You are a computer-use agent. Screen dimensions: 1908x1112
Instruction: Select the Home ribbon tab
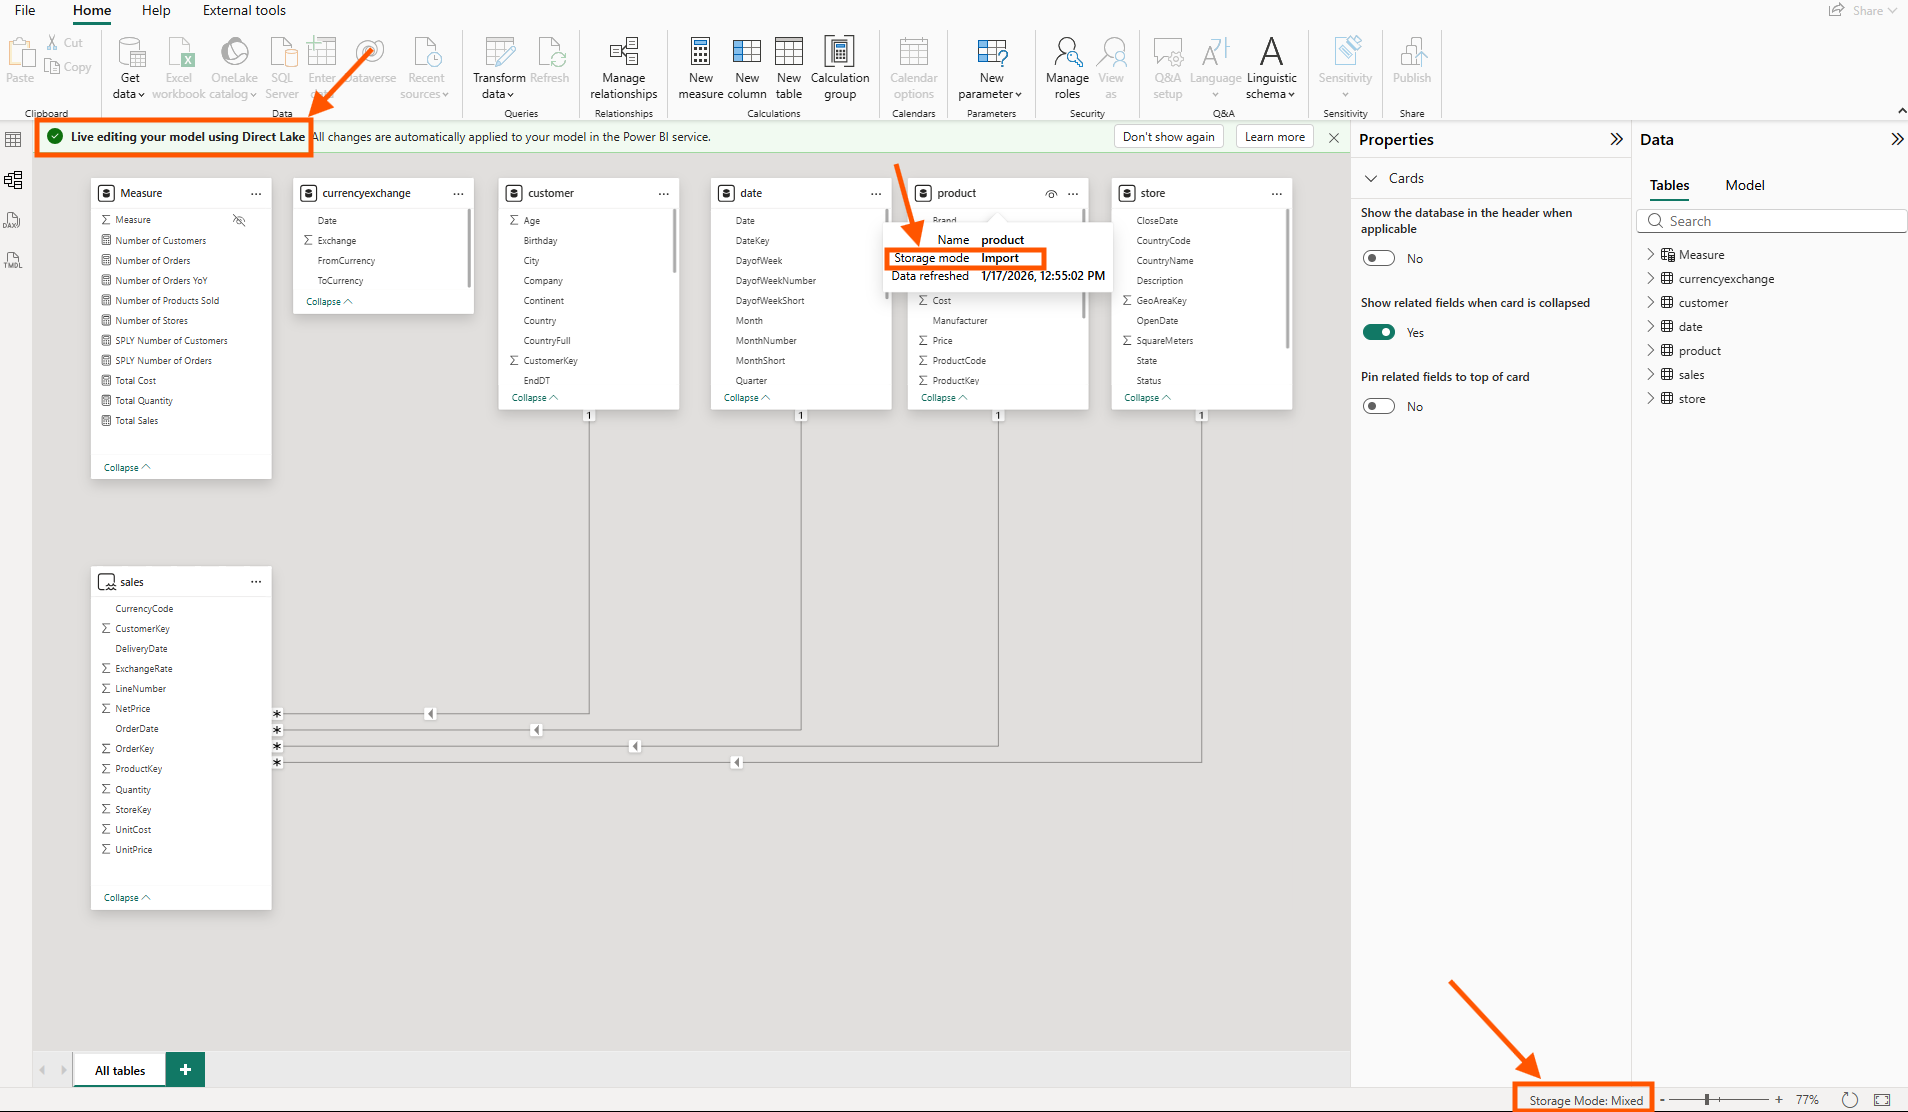click(92, 10)
